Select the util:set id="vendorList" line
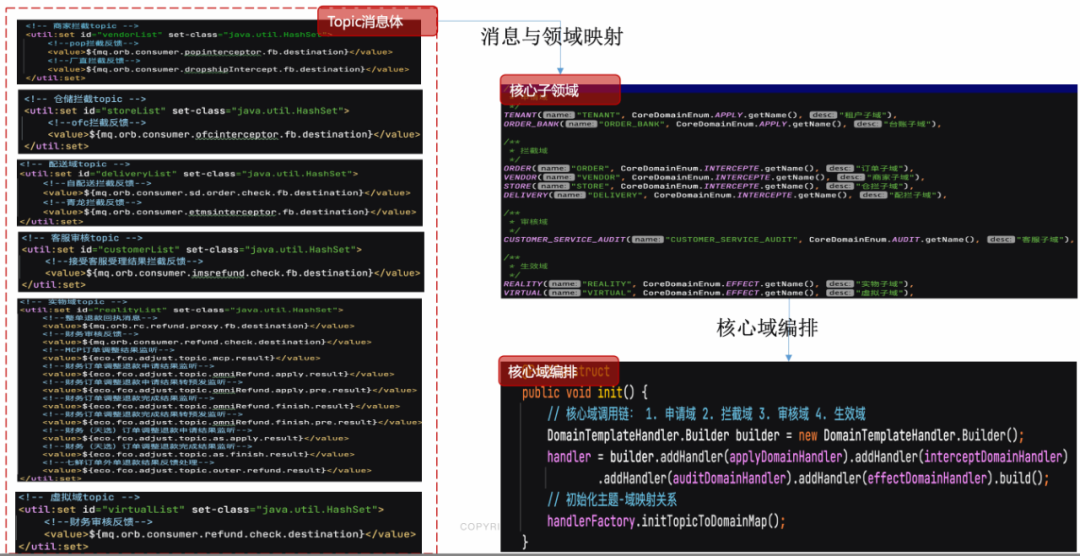This screenshot has height=556, width=1080. point(178,34)
